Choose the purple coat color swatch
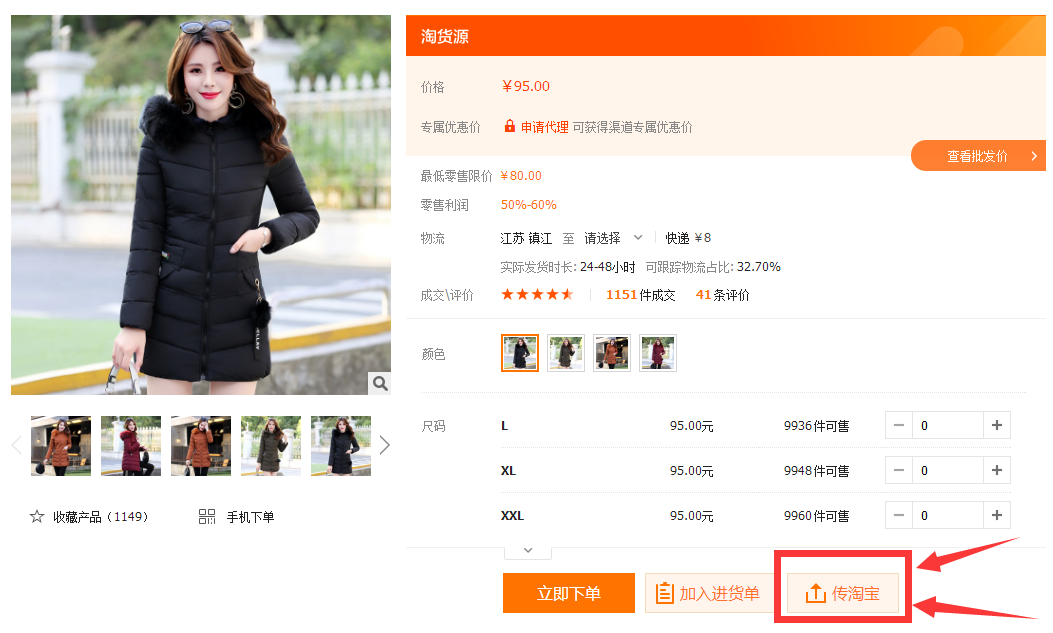The height and width of the screenshot is (633, 1053). pos(658,353)
